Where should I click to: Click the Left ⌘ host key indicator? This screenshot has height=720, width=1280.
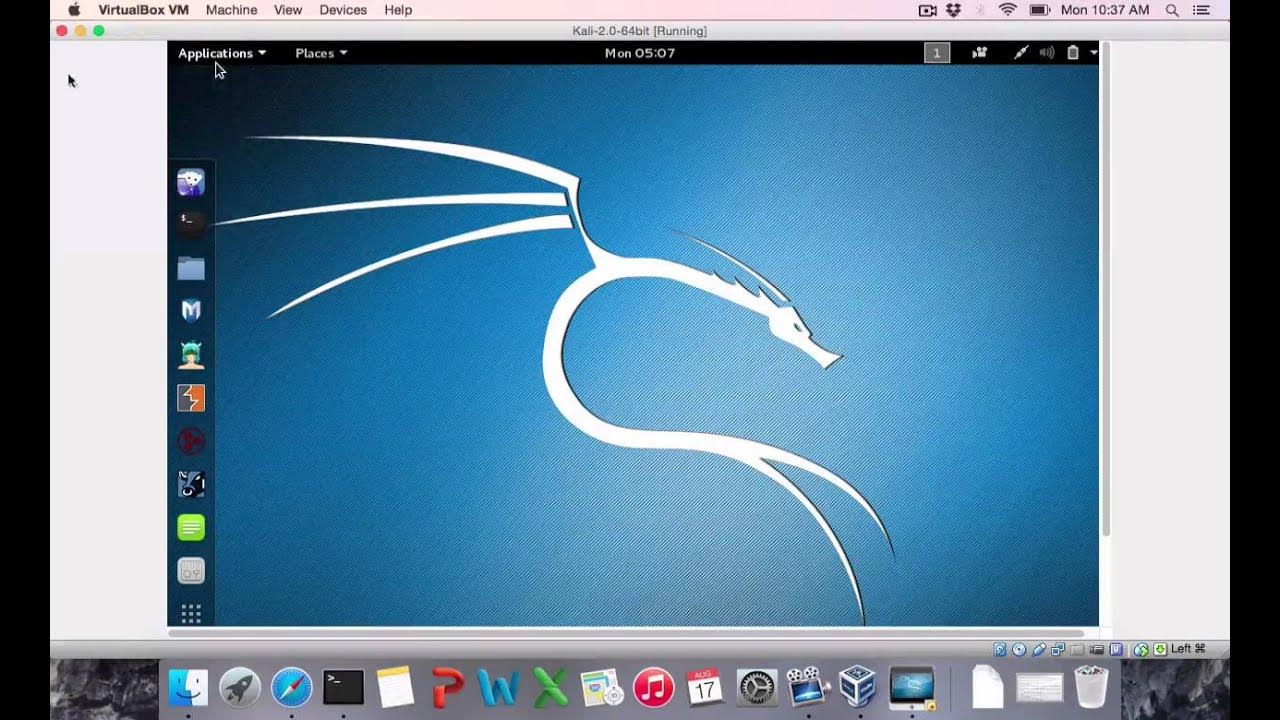[1188, 649]
